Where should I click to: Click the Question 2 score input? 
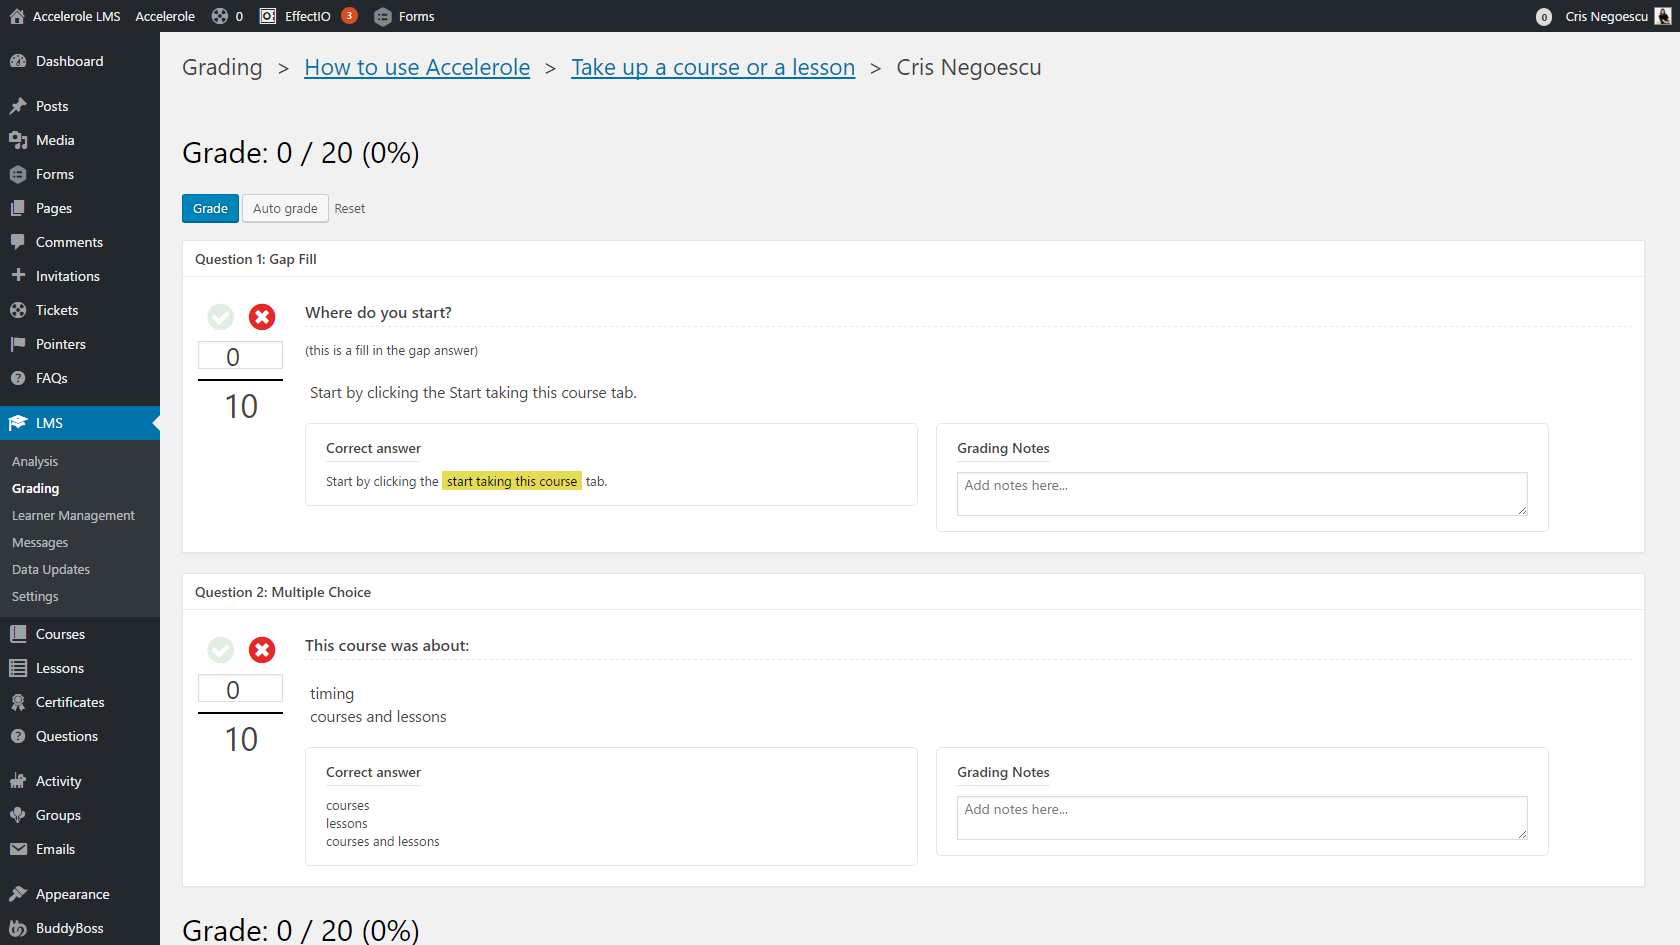pos(240,689)
